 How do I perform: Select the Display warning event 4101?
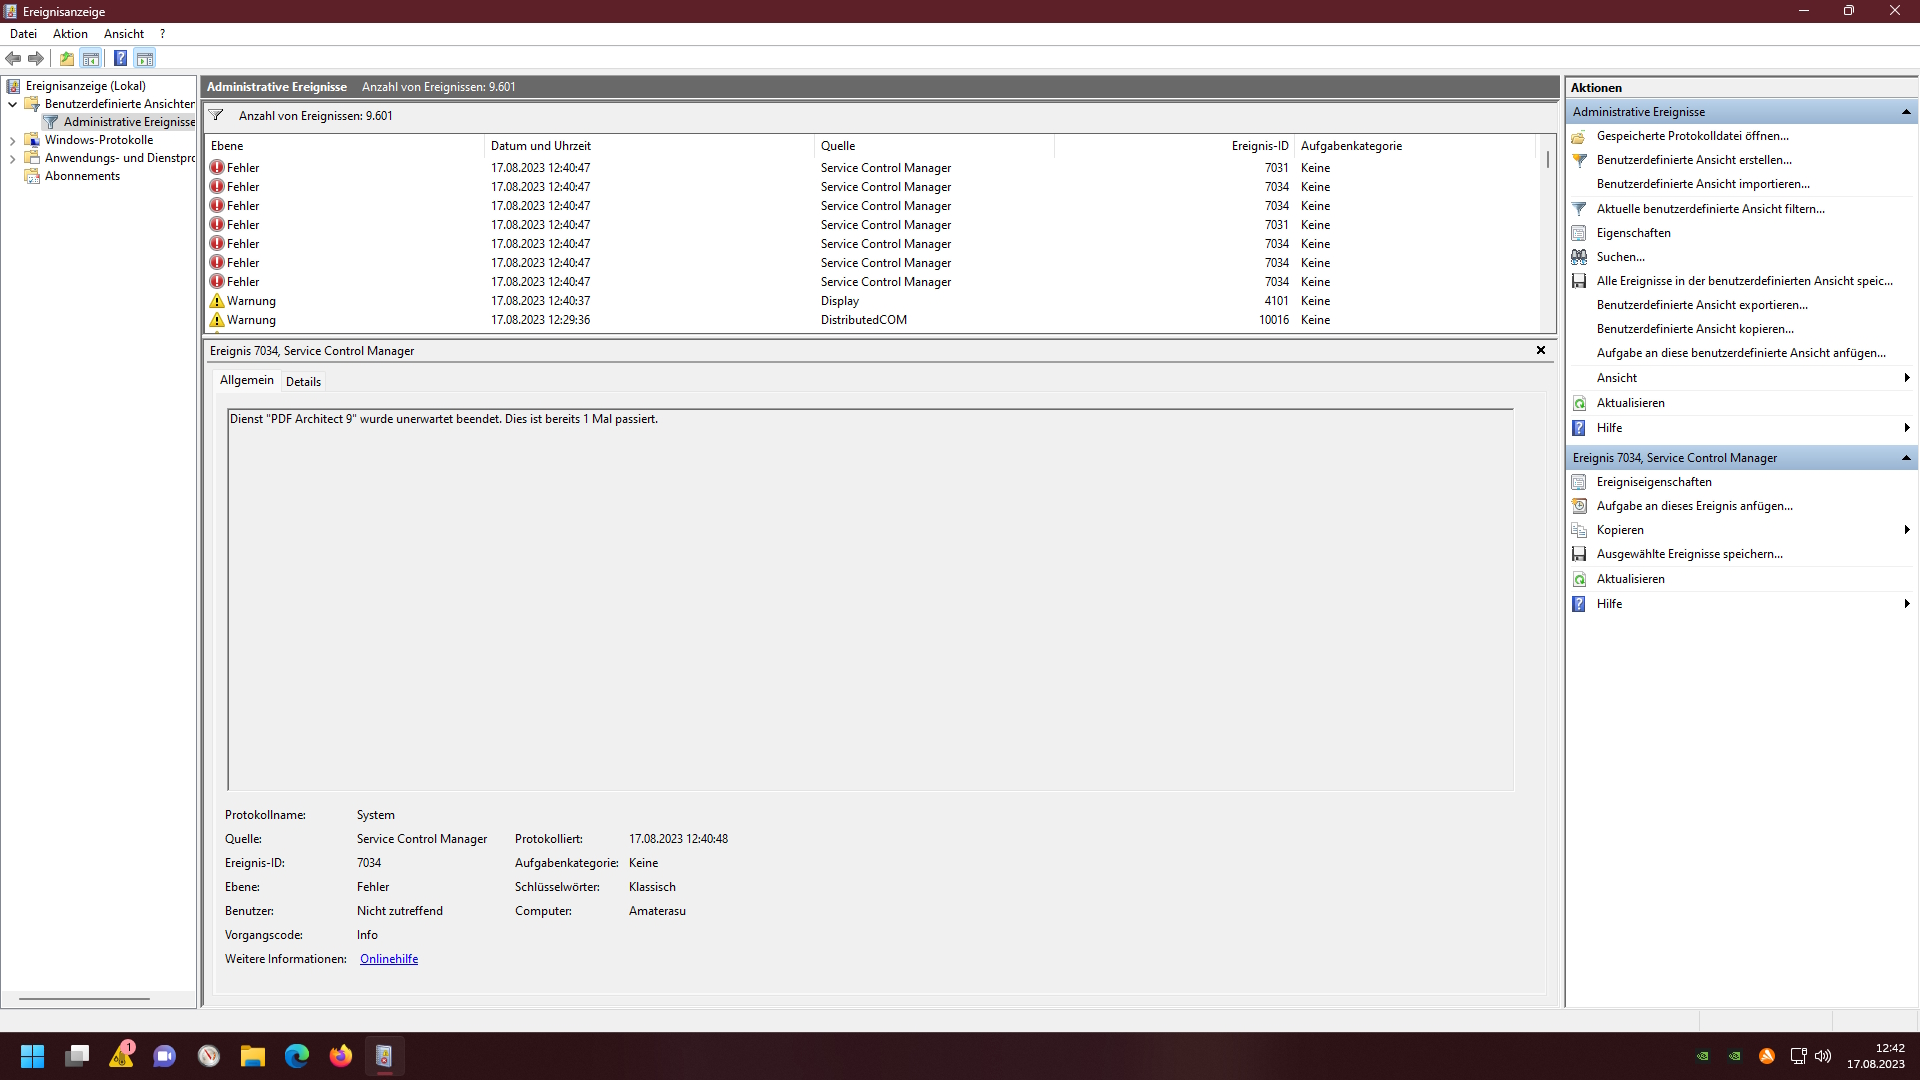pyautogui.click(x=840, y=301)
